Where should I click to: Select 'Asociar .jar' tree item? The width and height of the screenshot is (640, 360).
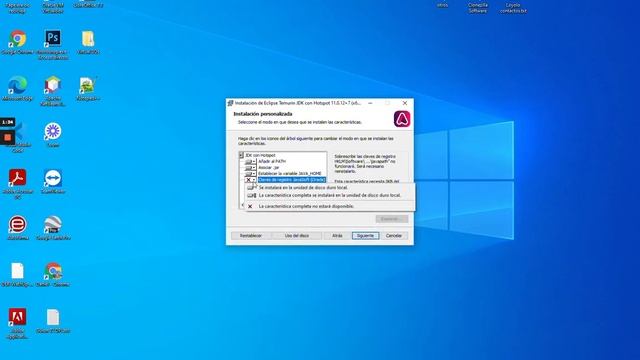click(269, 168)
